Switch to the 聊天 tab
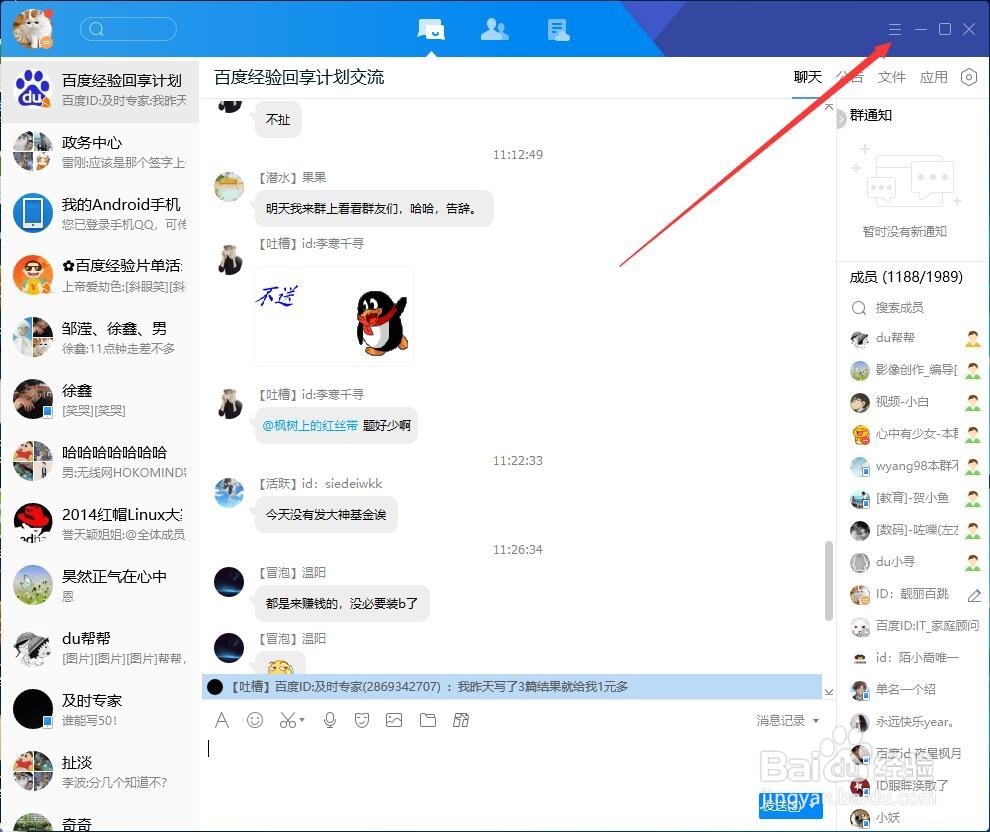Viewport: 990px width, 832px height. click(808, 77)
